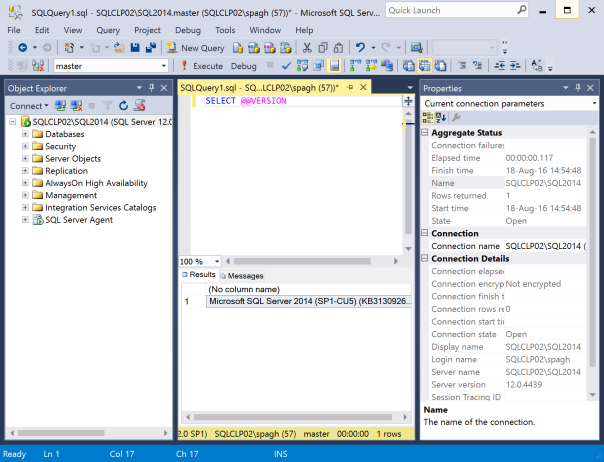
Task: Click the Parse query checkmark icon
Action: [287, 66]
